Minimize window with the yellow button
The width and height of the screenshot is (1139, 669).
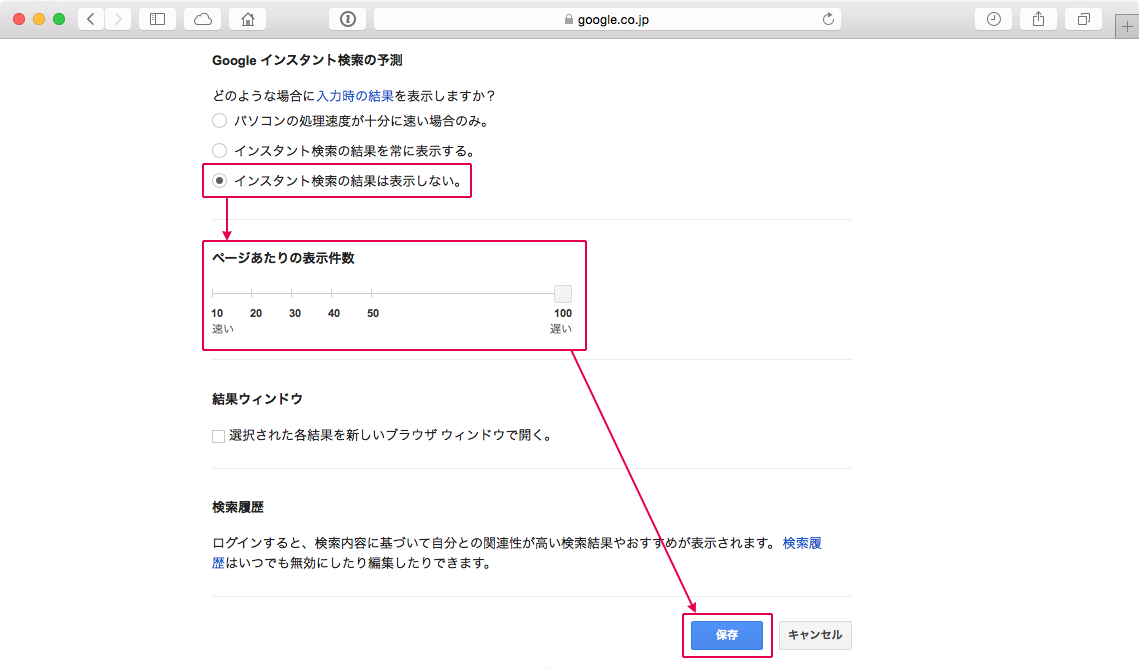pyautogui.click(x=39, y=20)
